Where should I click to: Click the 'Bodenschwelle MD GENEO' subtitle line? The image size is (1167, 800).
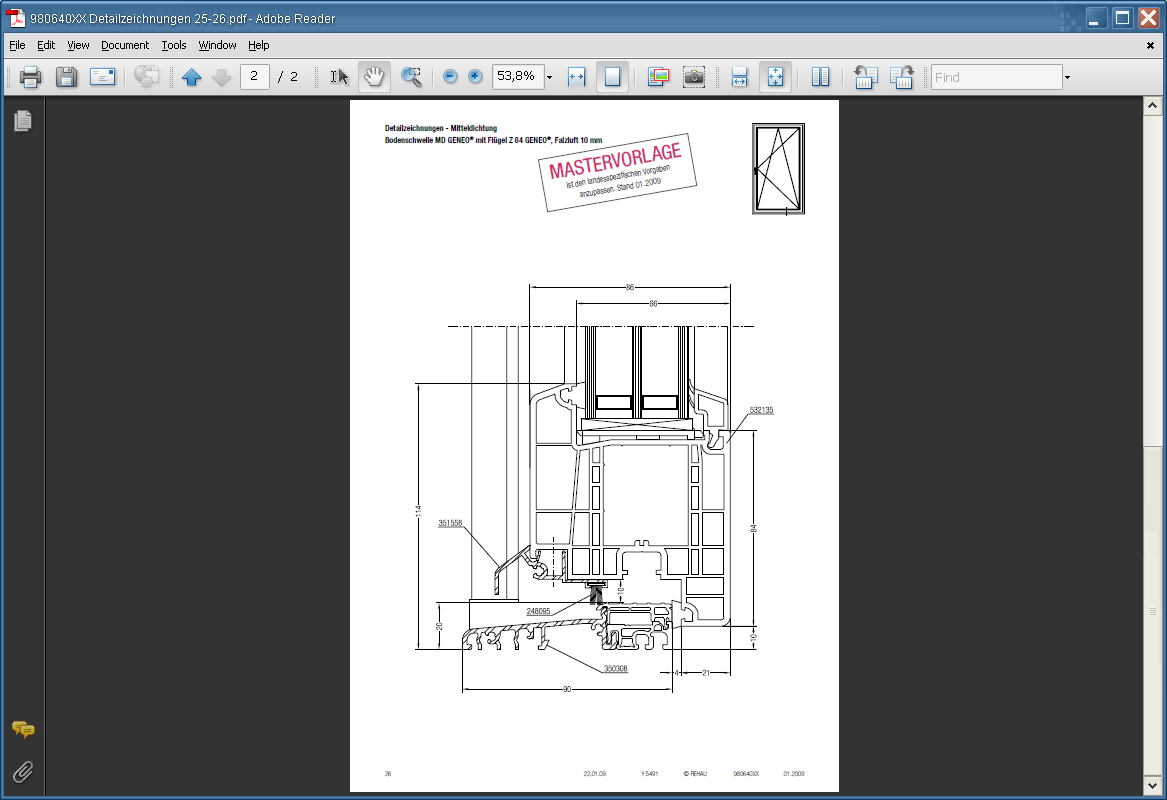493,140
